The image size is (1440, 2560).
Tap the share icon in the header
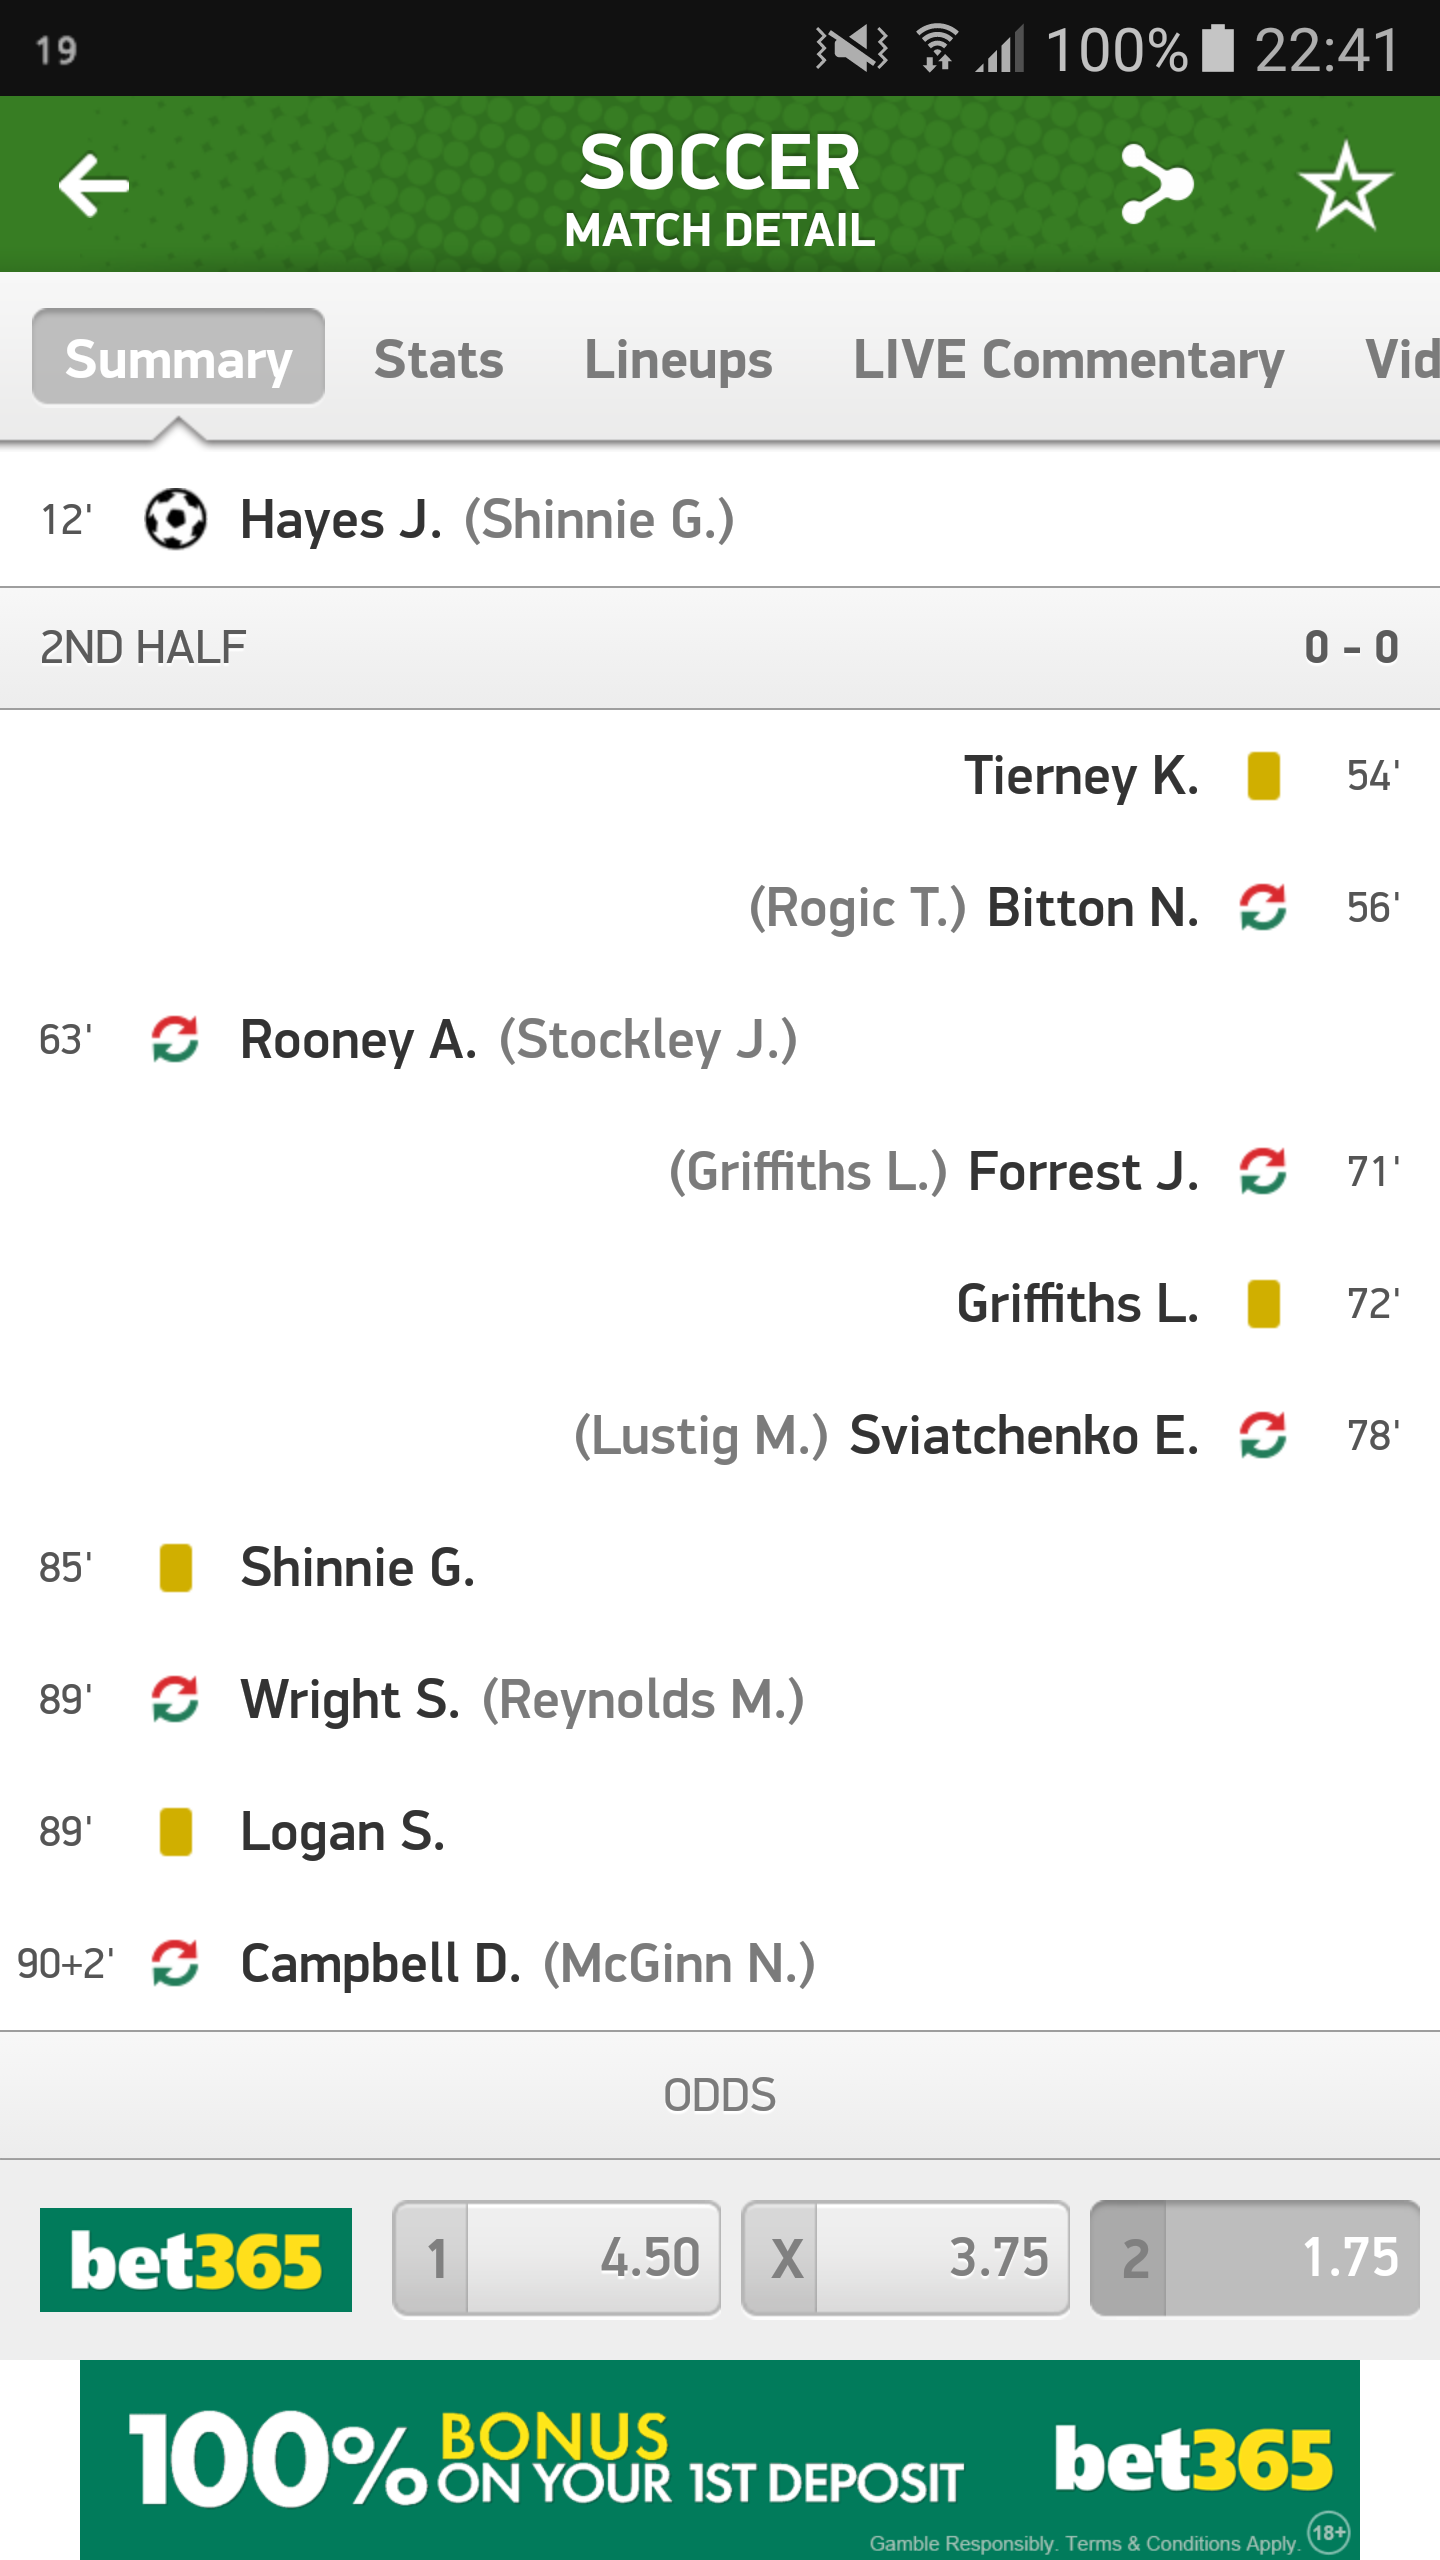coord(1156,184)
